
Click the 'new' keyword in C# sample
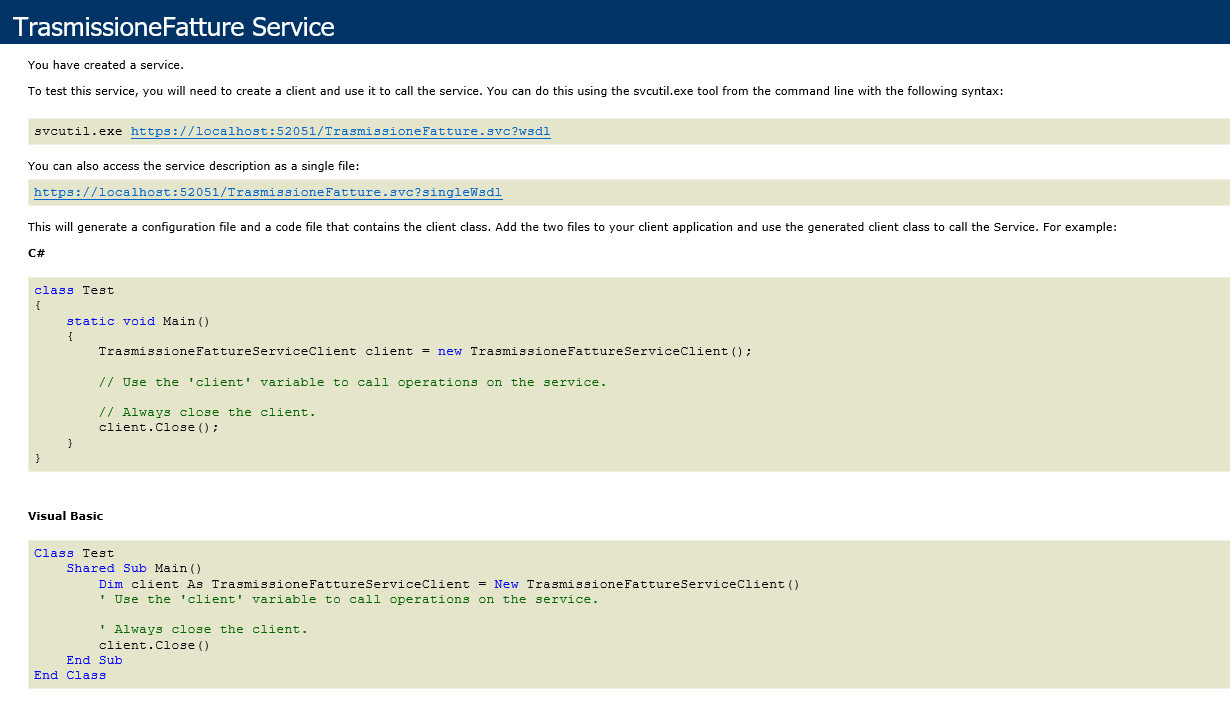click(x=449, y=351)
